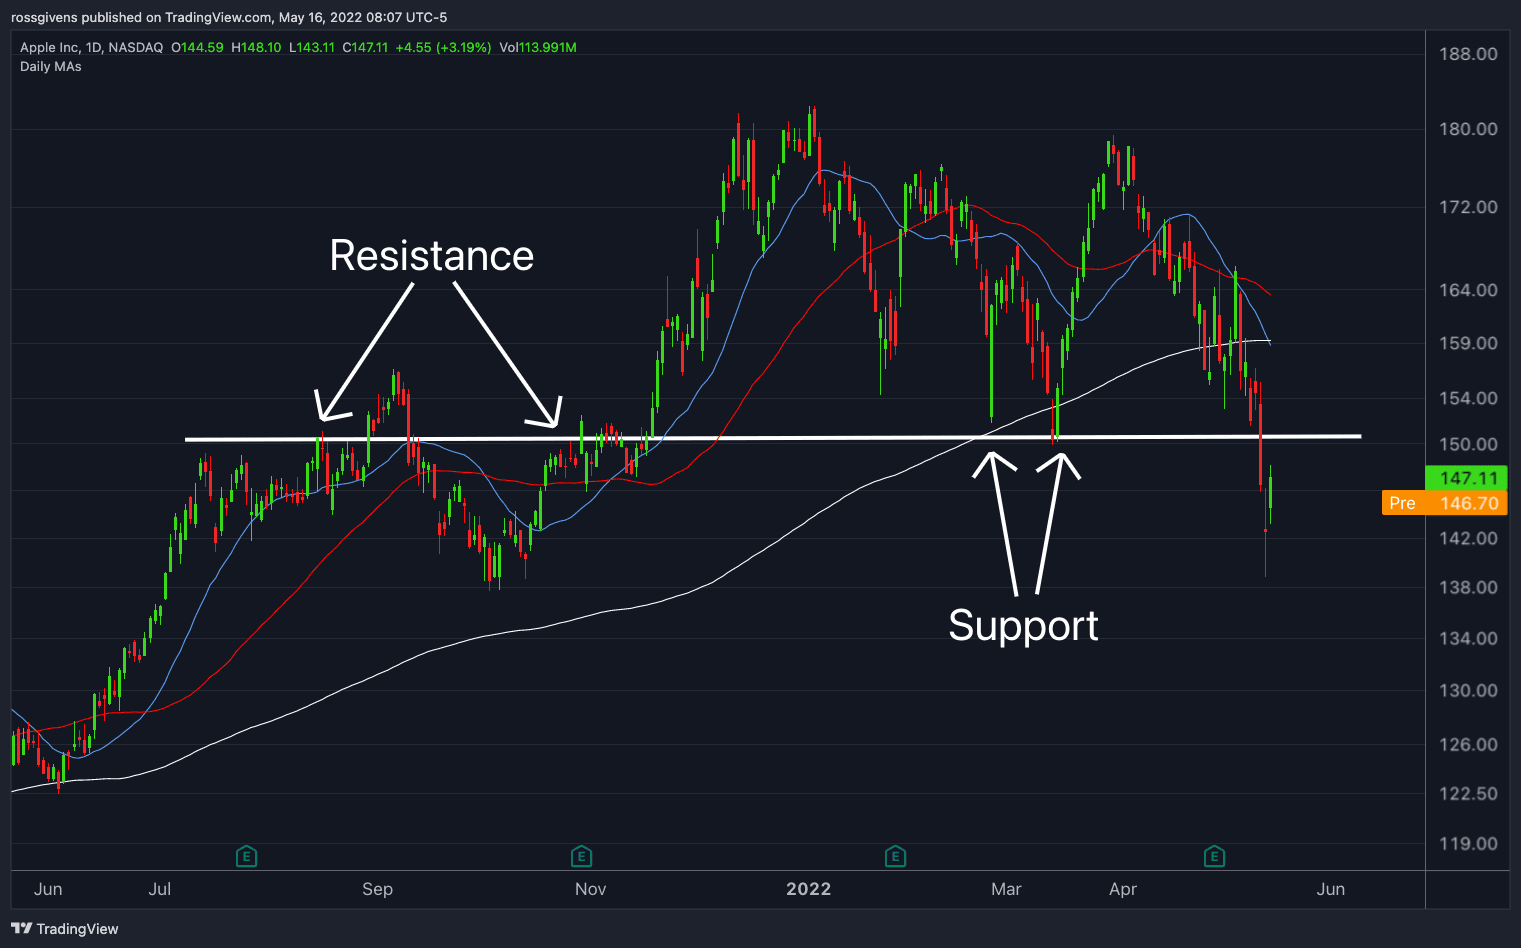1521x948 pixels.
Task: Select the Support text annotation
Action: coord(1024,625)
